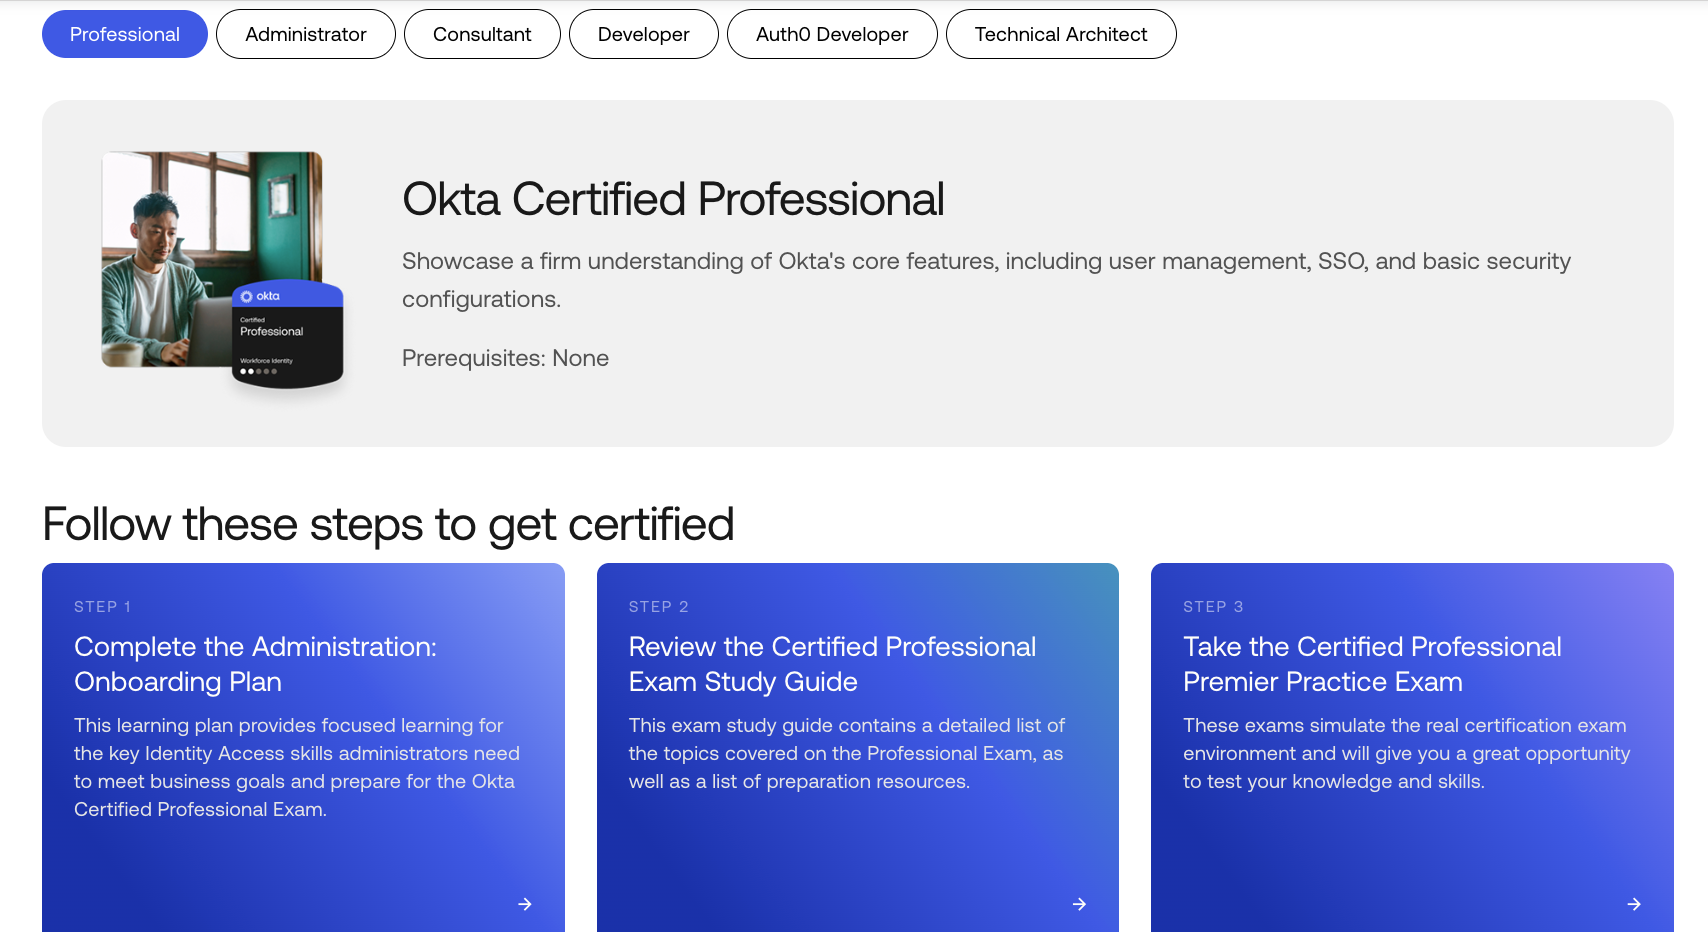
Task: Open the Certified Professional Premier Practice Exam
Action: click(1372, 664)
